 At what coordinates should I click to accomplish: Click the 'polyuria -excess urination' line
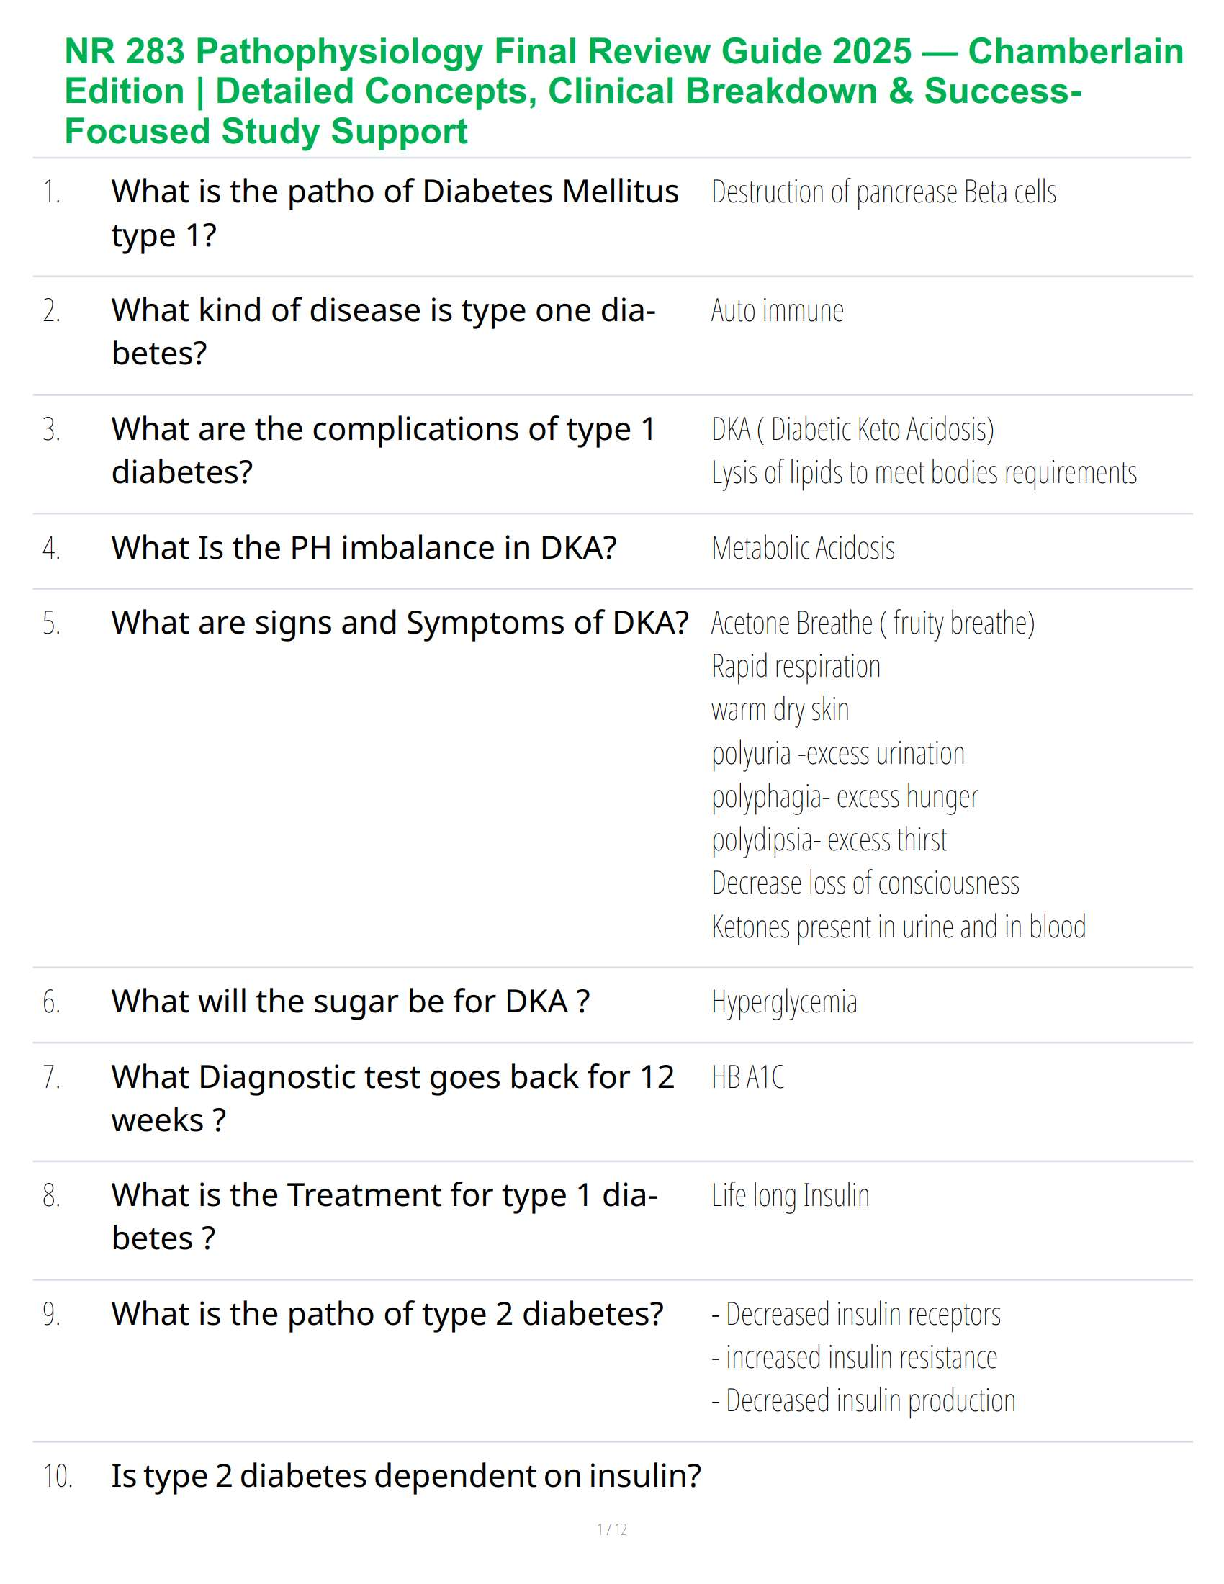pos(837,753)
